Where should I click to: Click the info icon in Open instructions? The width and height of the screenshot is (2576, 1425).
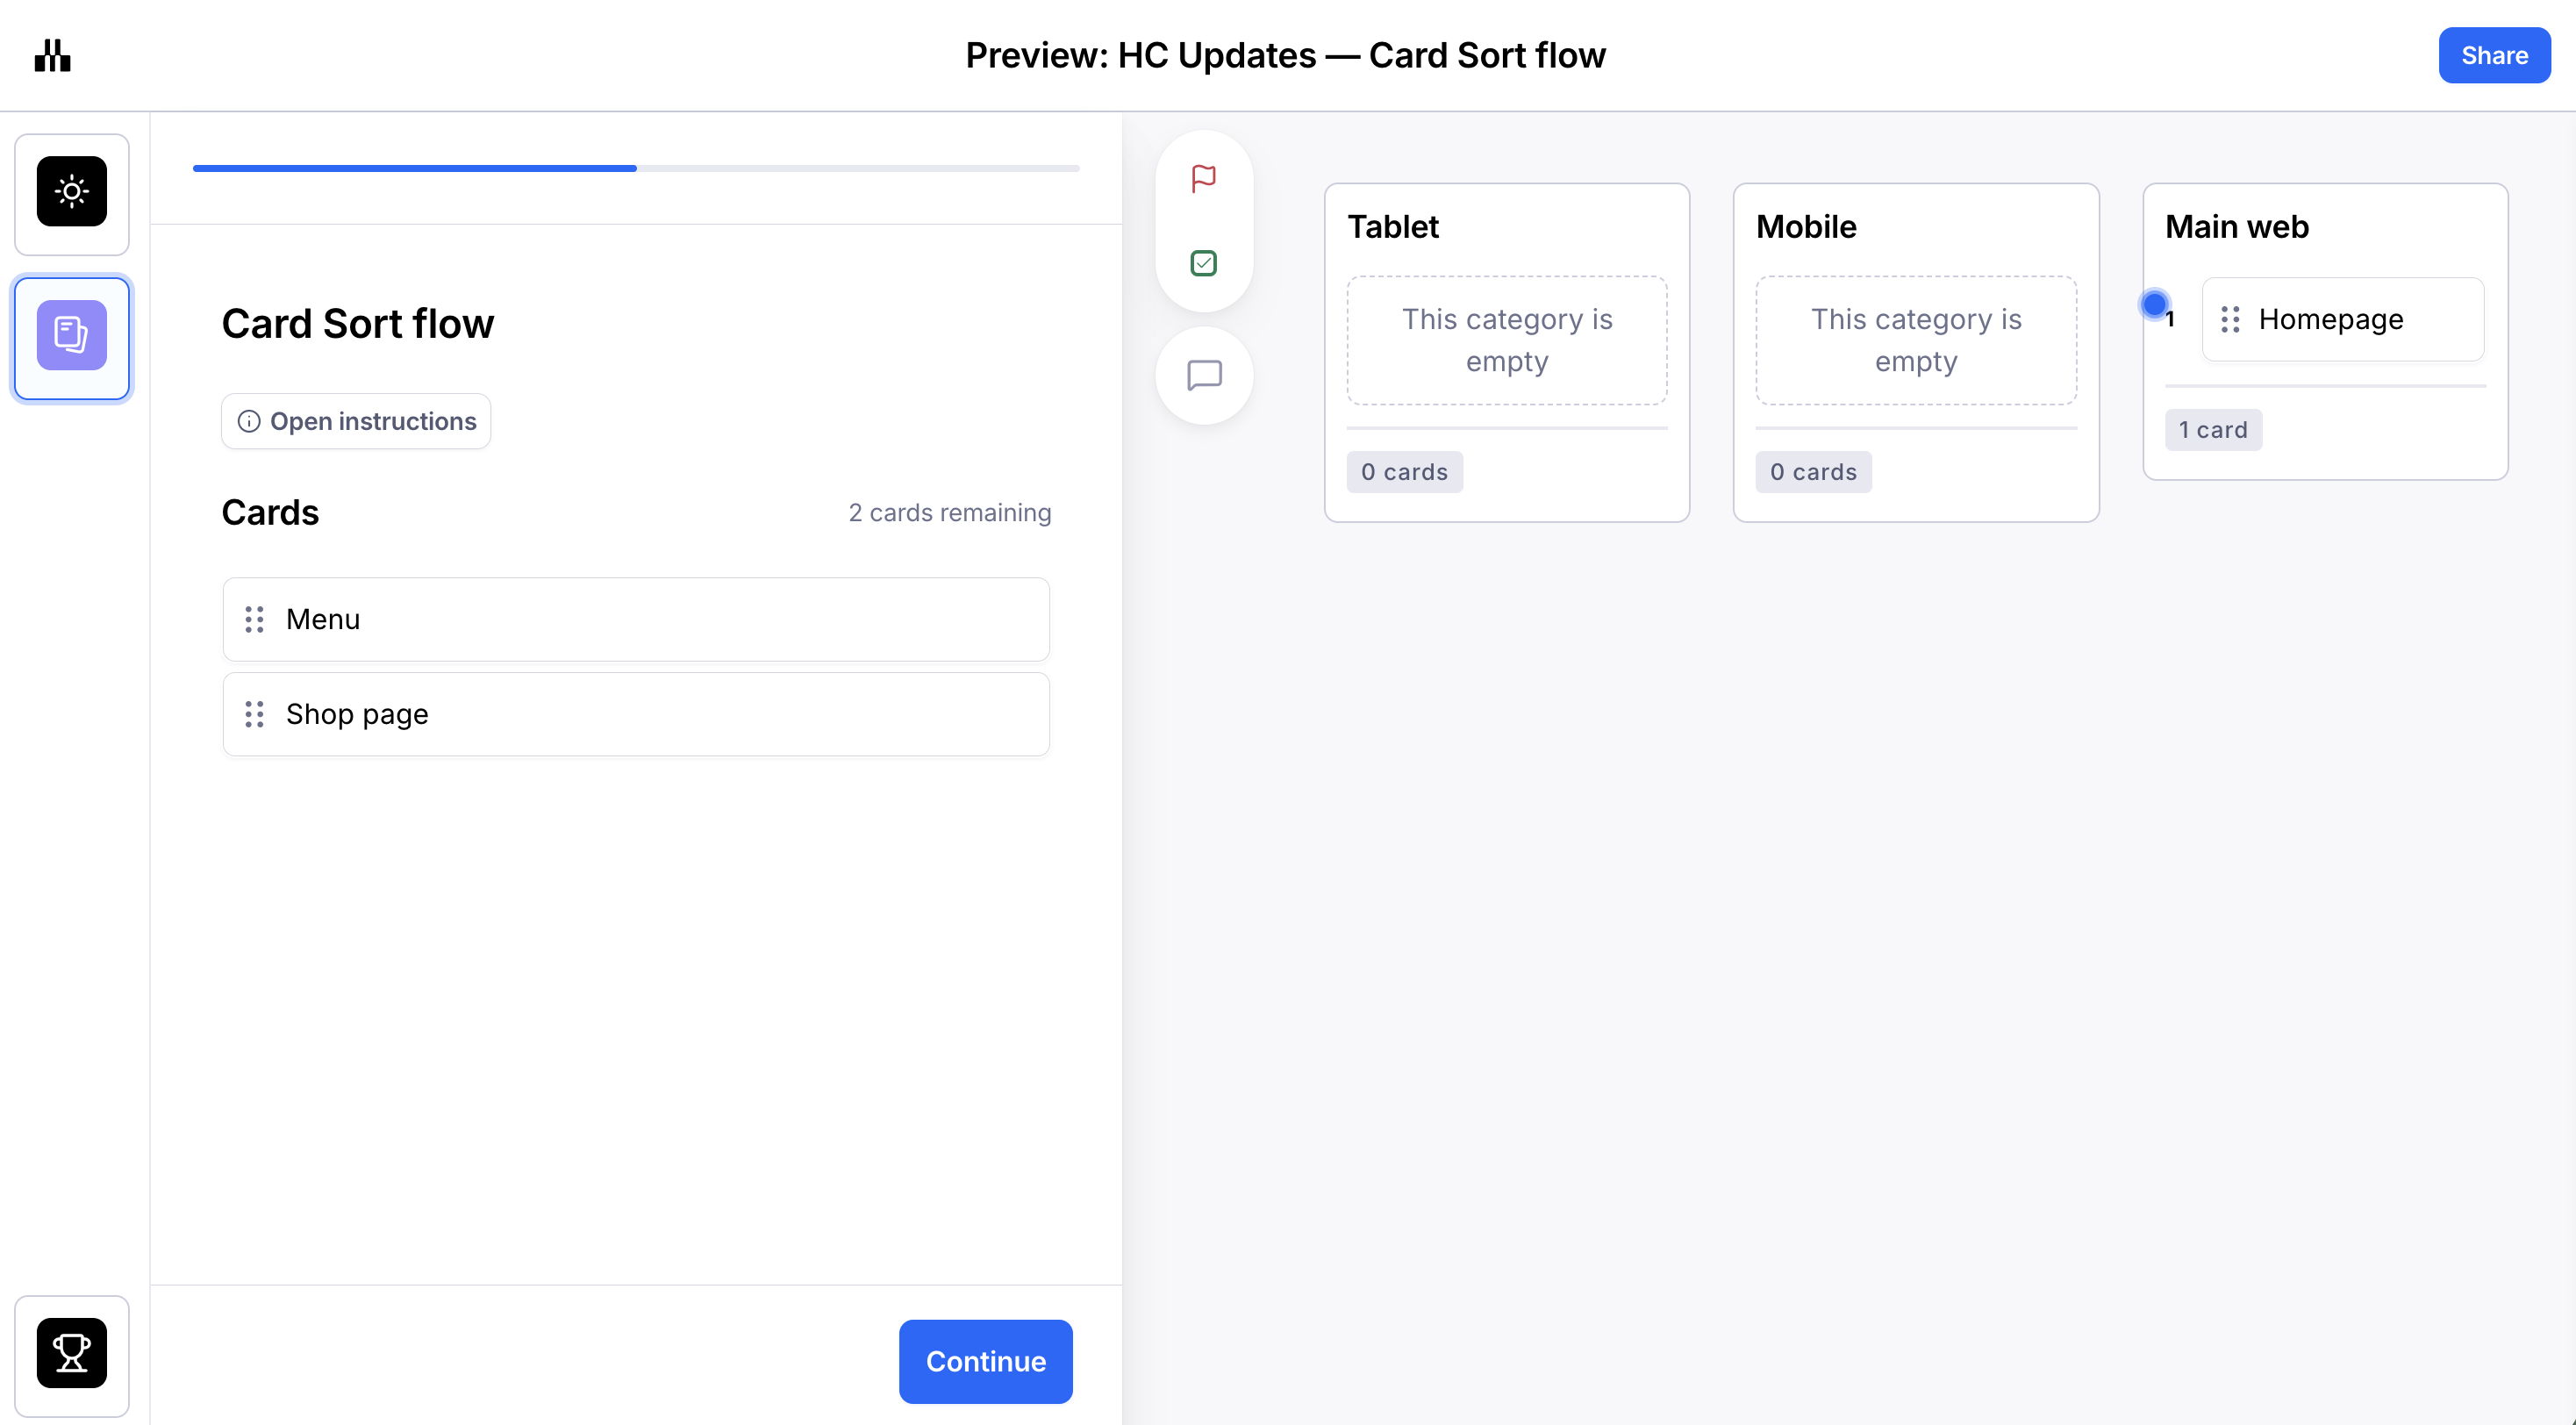pyautogui.click(x=249, y=422)
